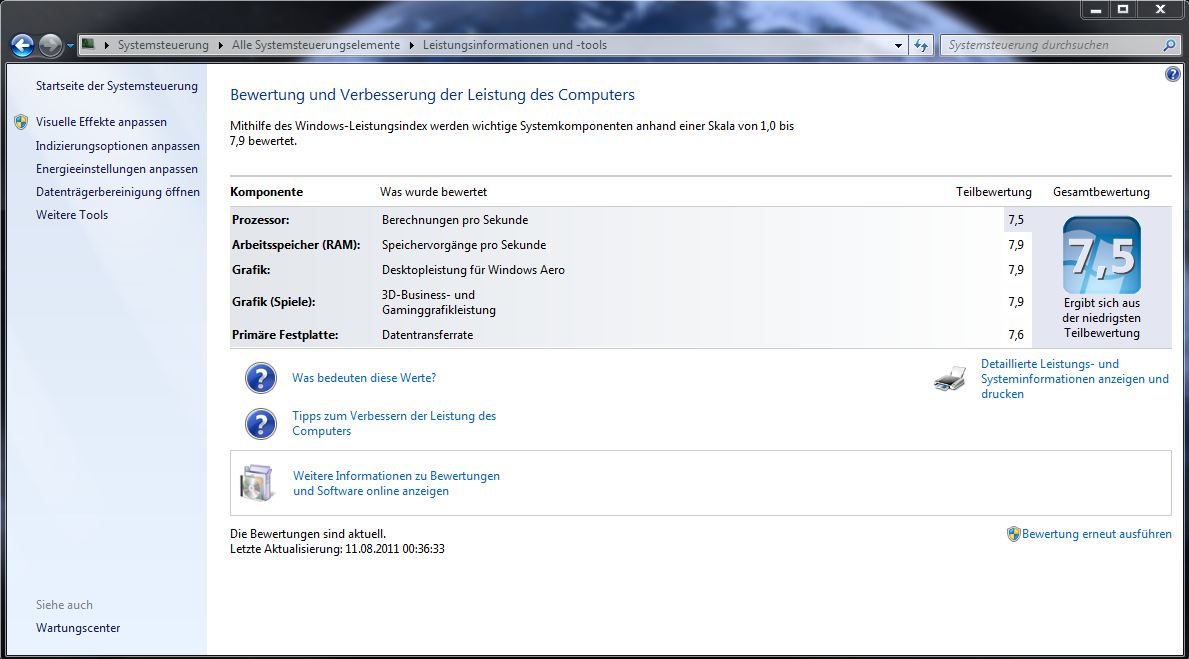The image size is (1189, 659).
Task: Click the magnifier search icon
Action: [1169, 46]
